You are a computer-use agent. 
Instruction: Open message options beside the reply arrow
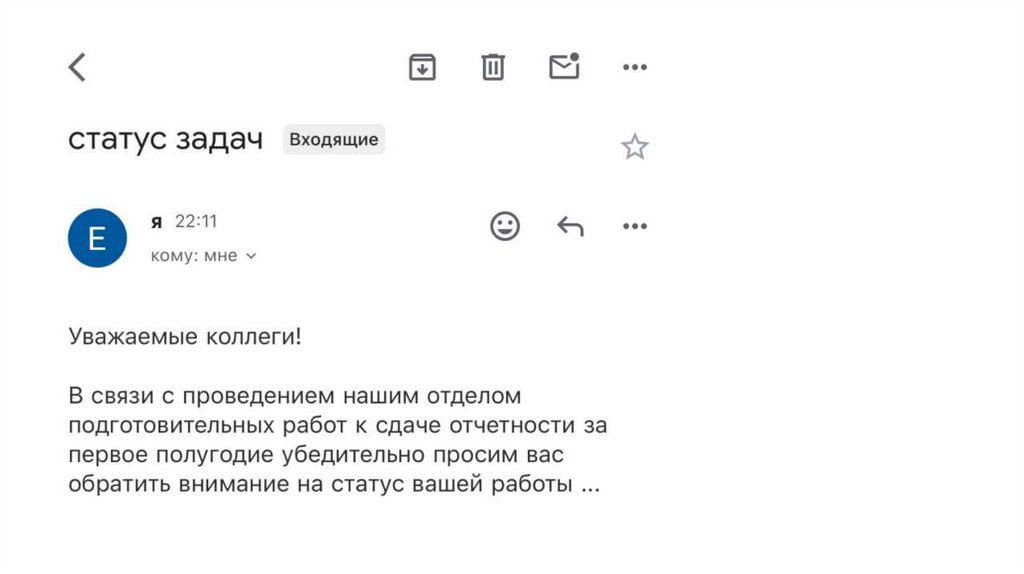coord(635,226)
